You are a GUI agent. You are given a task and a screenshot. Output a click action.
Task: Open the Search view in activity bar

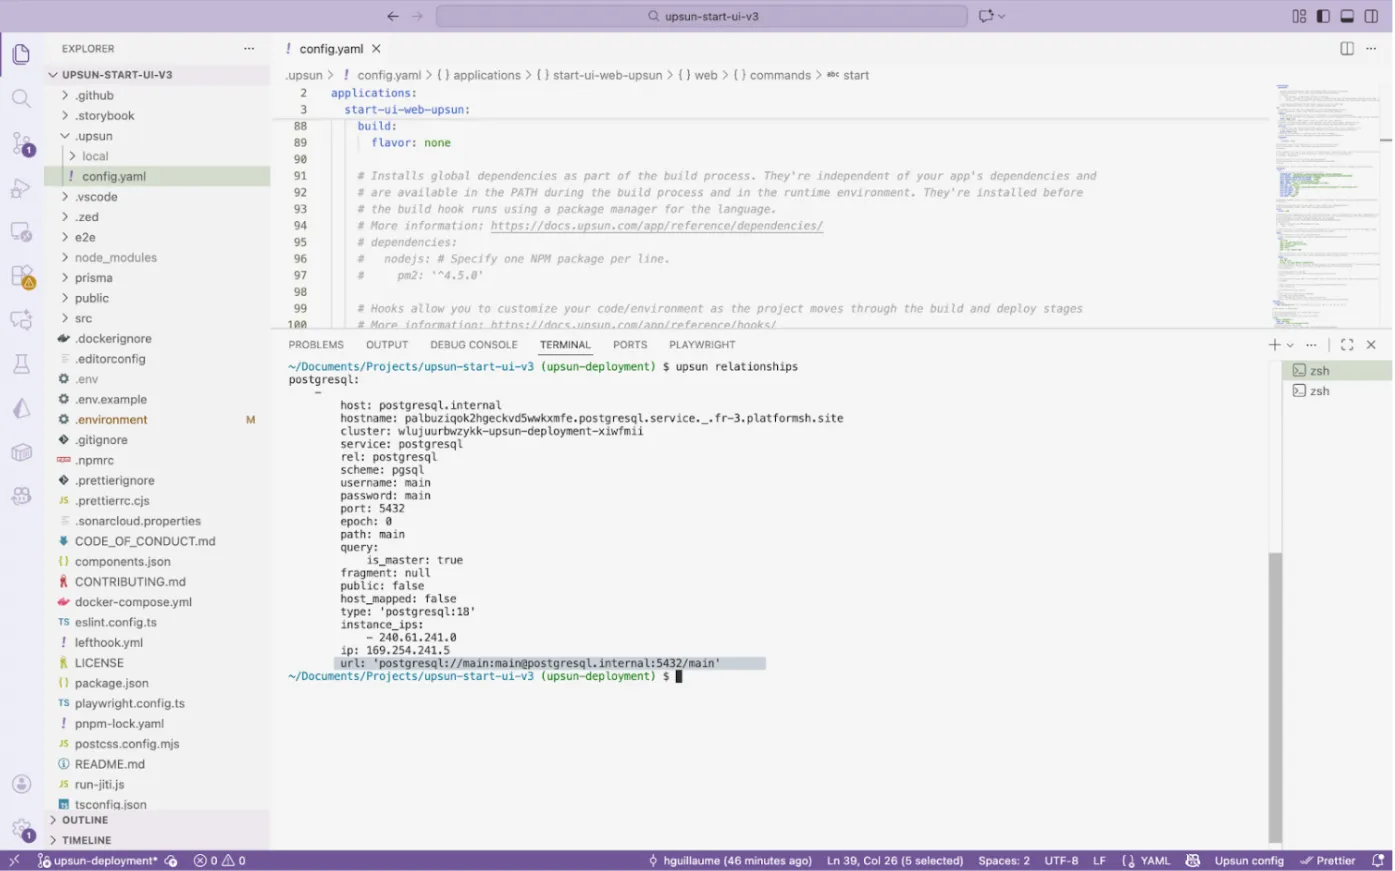[x=21, y=98]
